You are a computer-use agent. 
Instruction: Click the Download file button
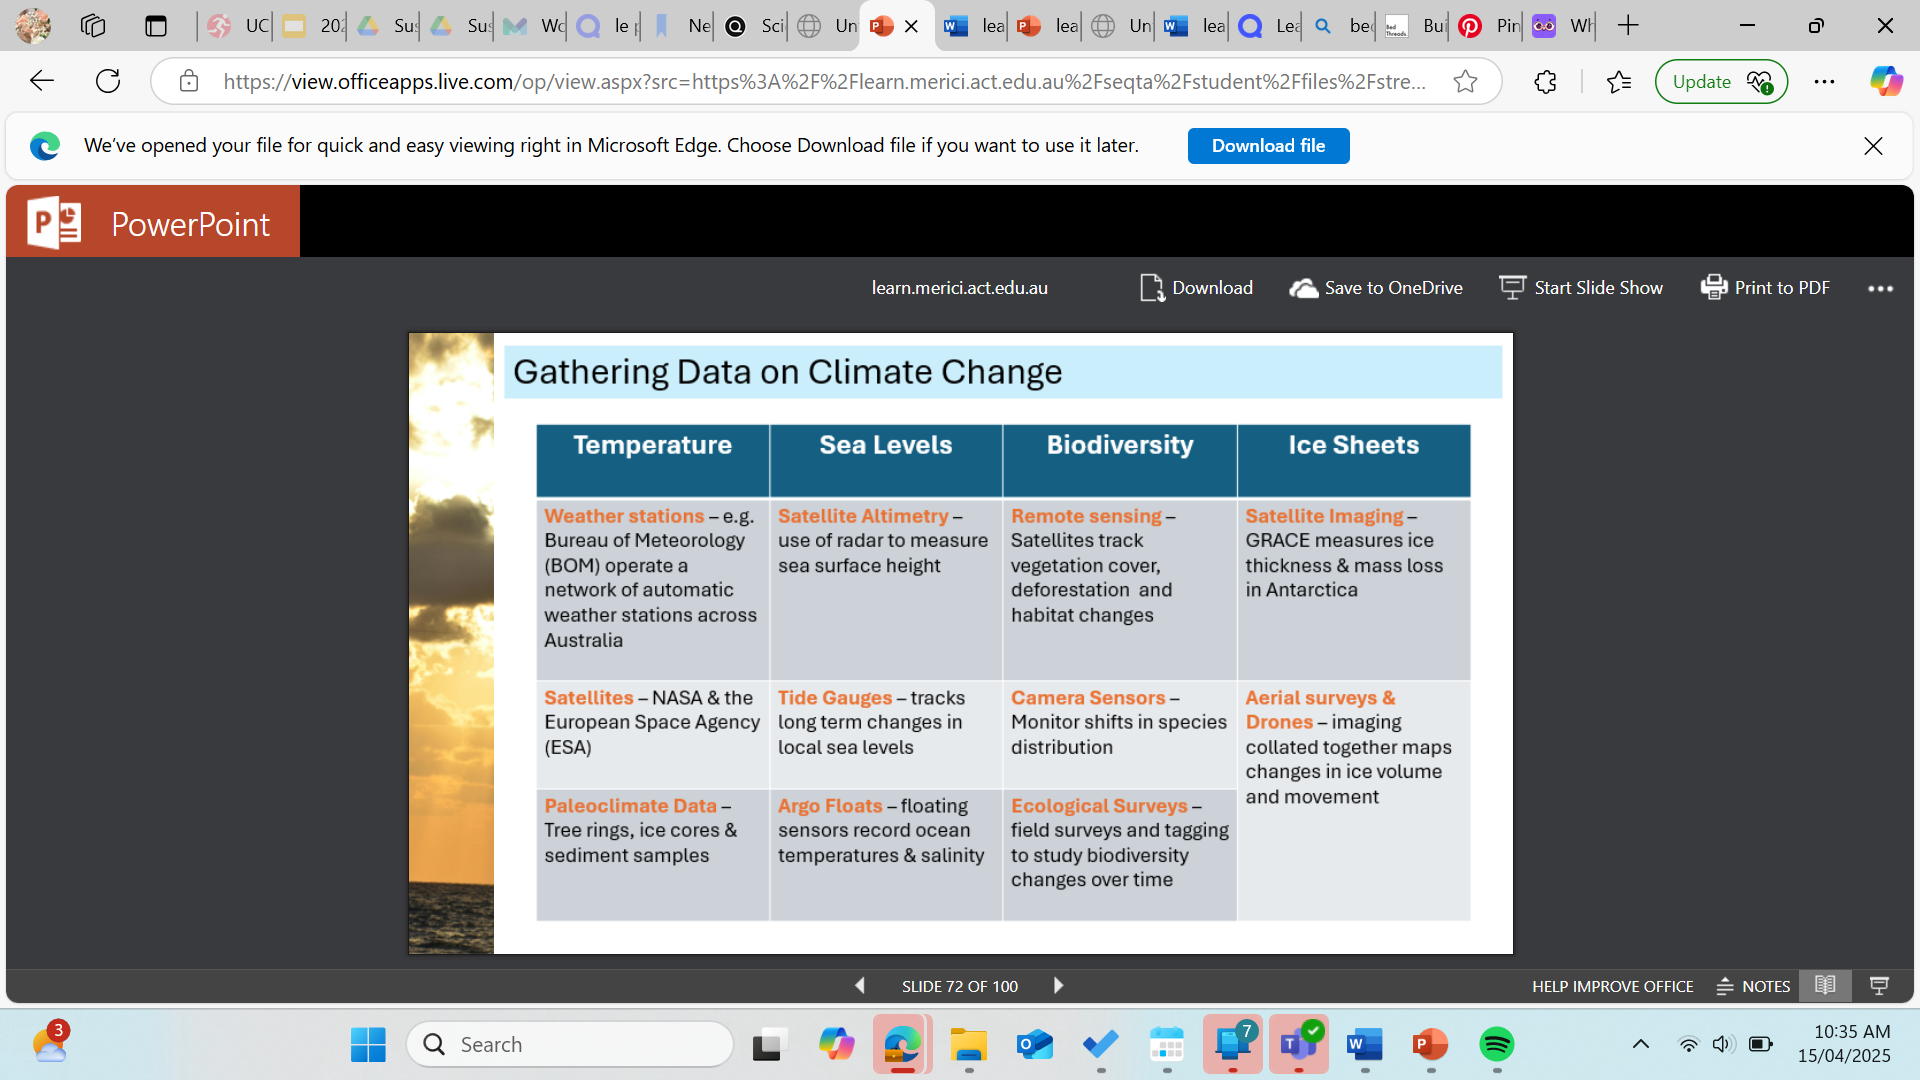click(1268, 146)
